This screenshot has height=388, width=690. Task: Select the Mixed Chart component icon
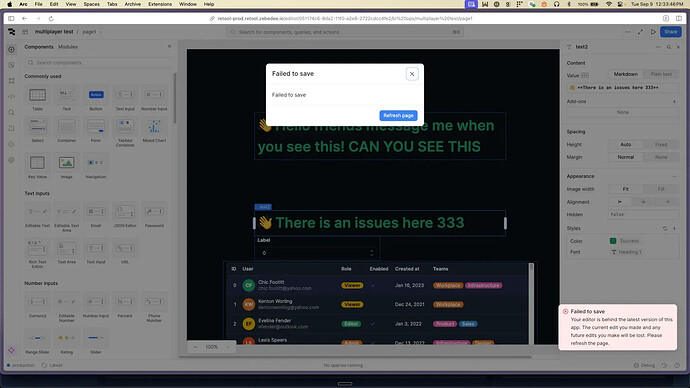(x=154, y=127)
